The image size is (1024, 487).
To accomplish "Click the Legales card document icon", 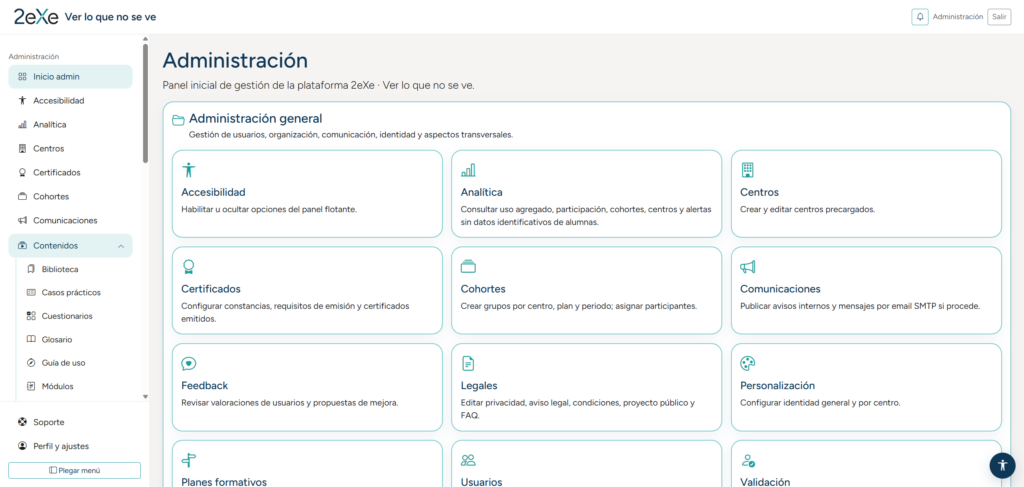I will (x=468, y=364).
